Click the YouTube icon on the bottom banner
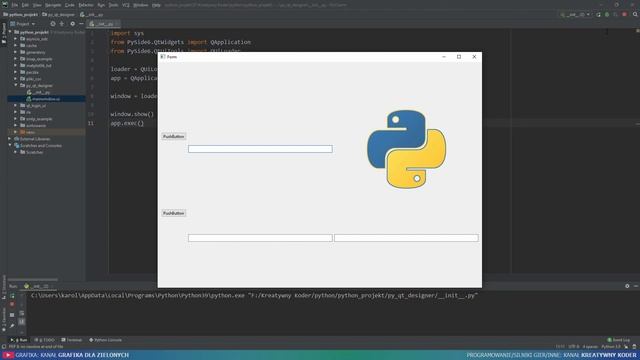The image size is (640, 360). coord(7,355)
